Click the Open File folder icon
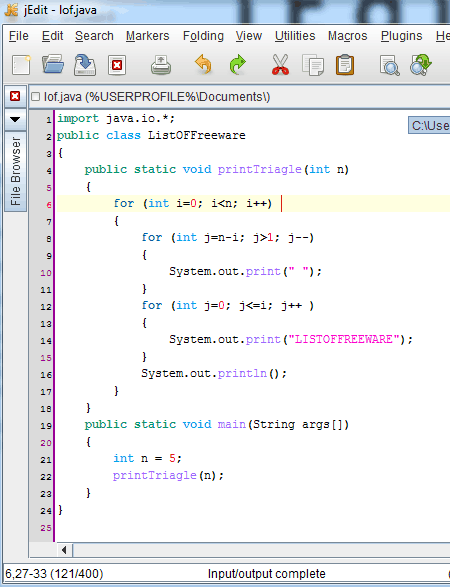 coord(53,65)
